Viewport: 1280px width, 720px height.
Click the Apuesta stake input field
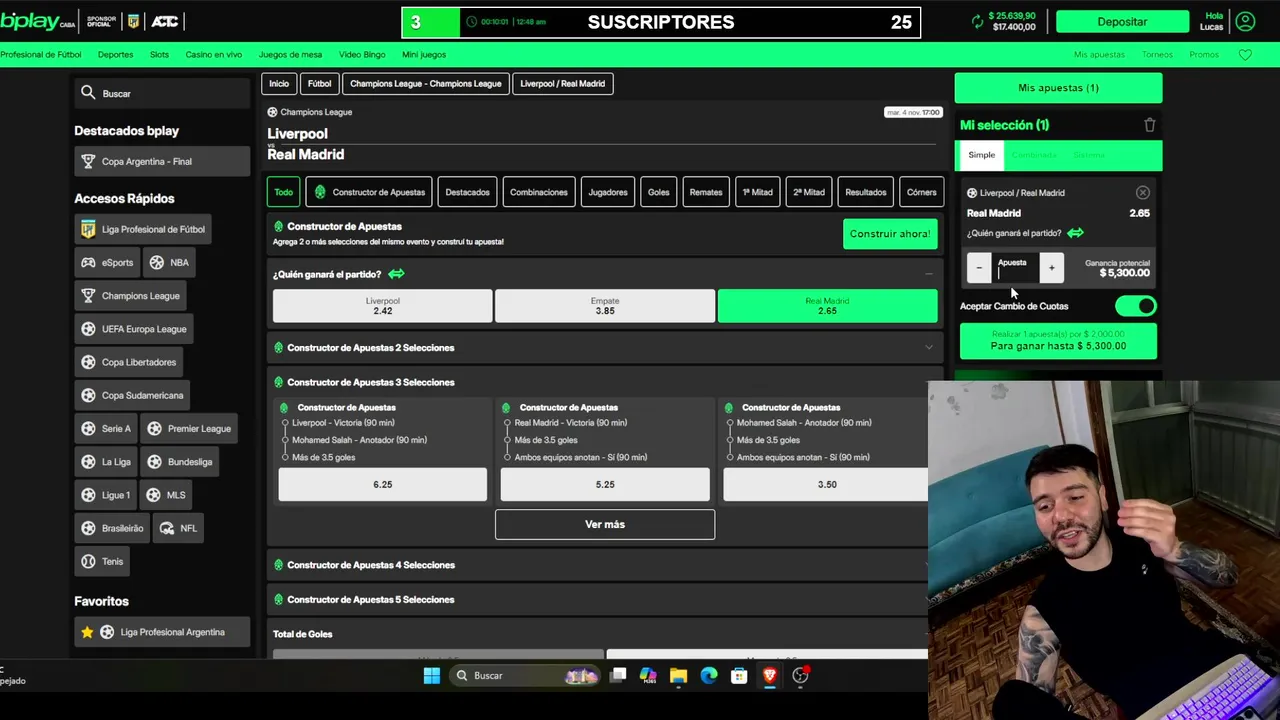[x=1015, y=268]
